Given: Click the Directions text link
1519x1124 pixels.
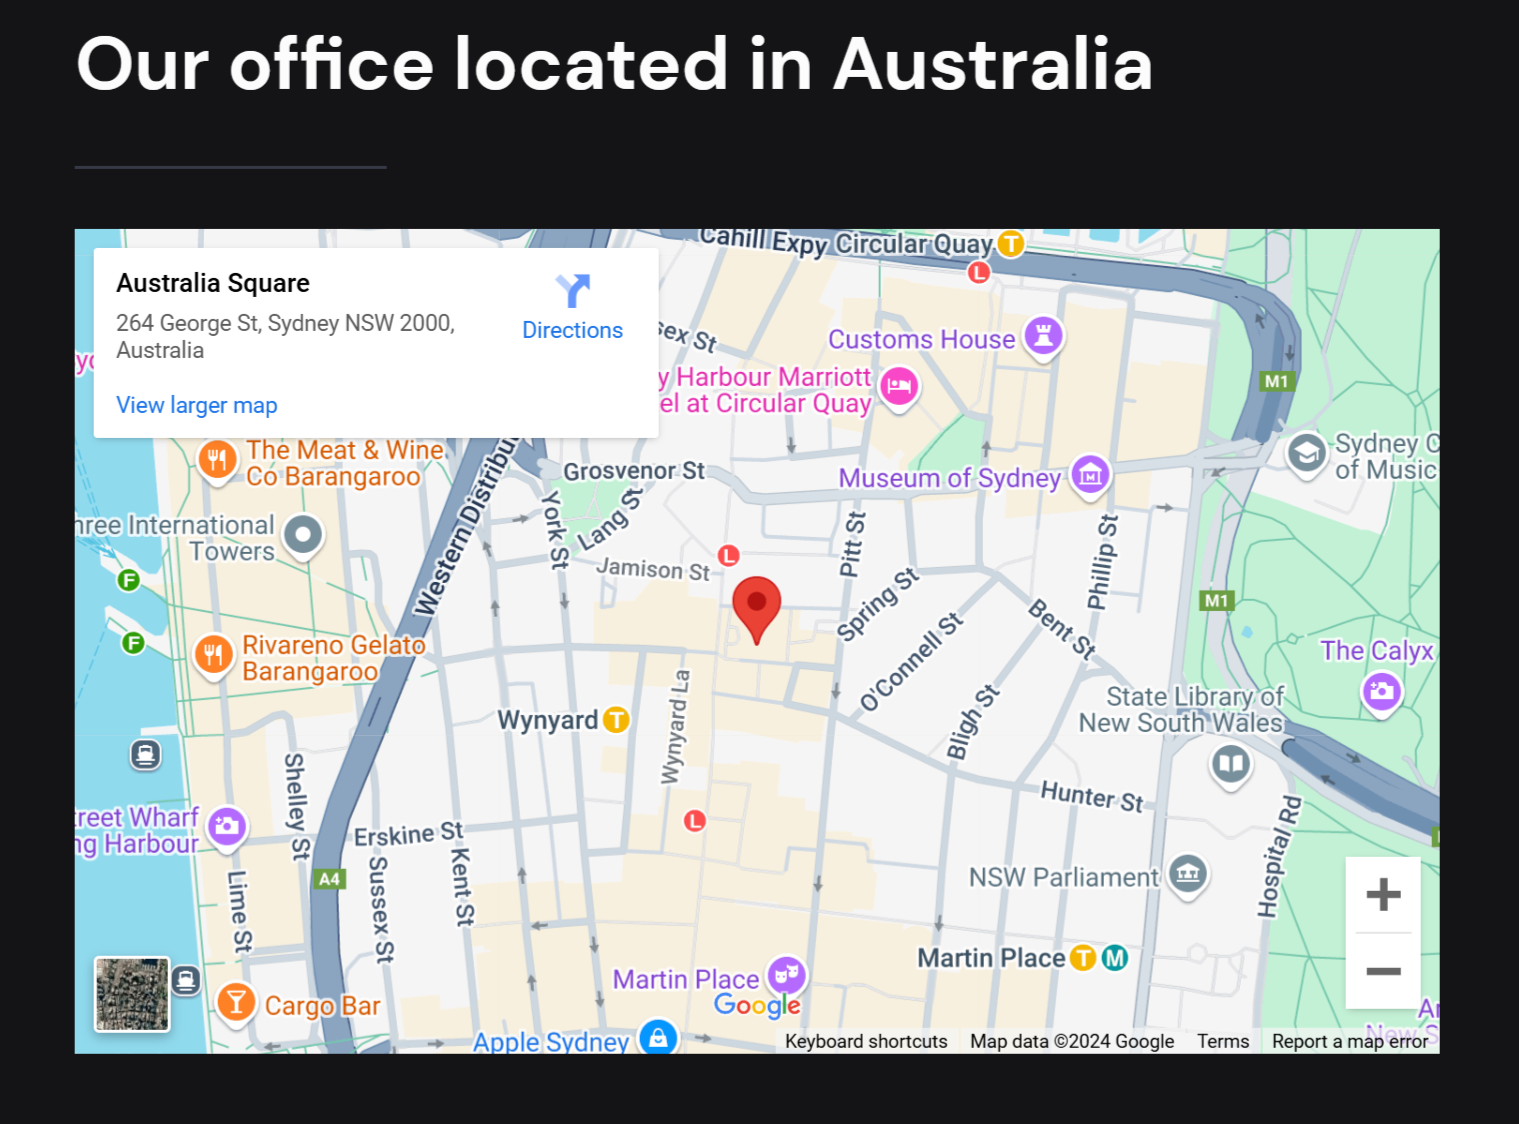Looking at the screenshot, I should [573, 330].
